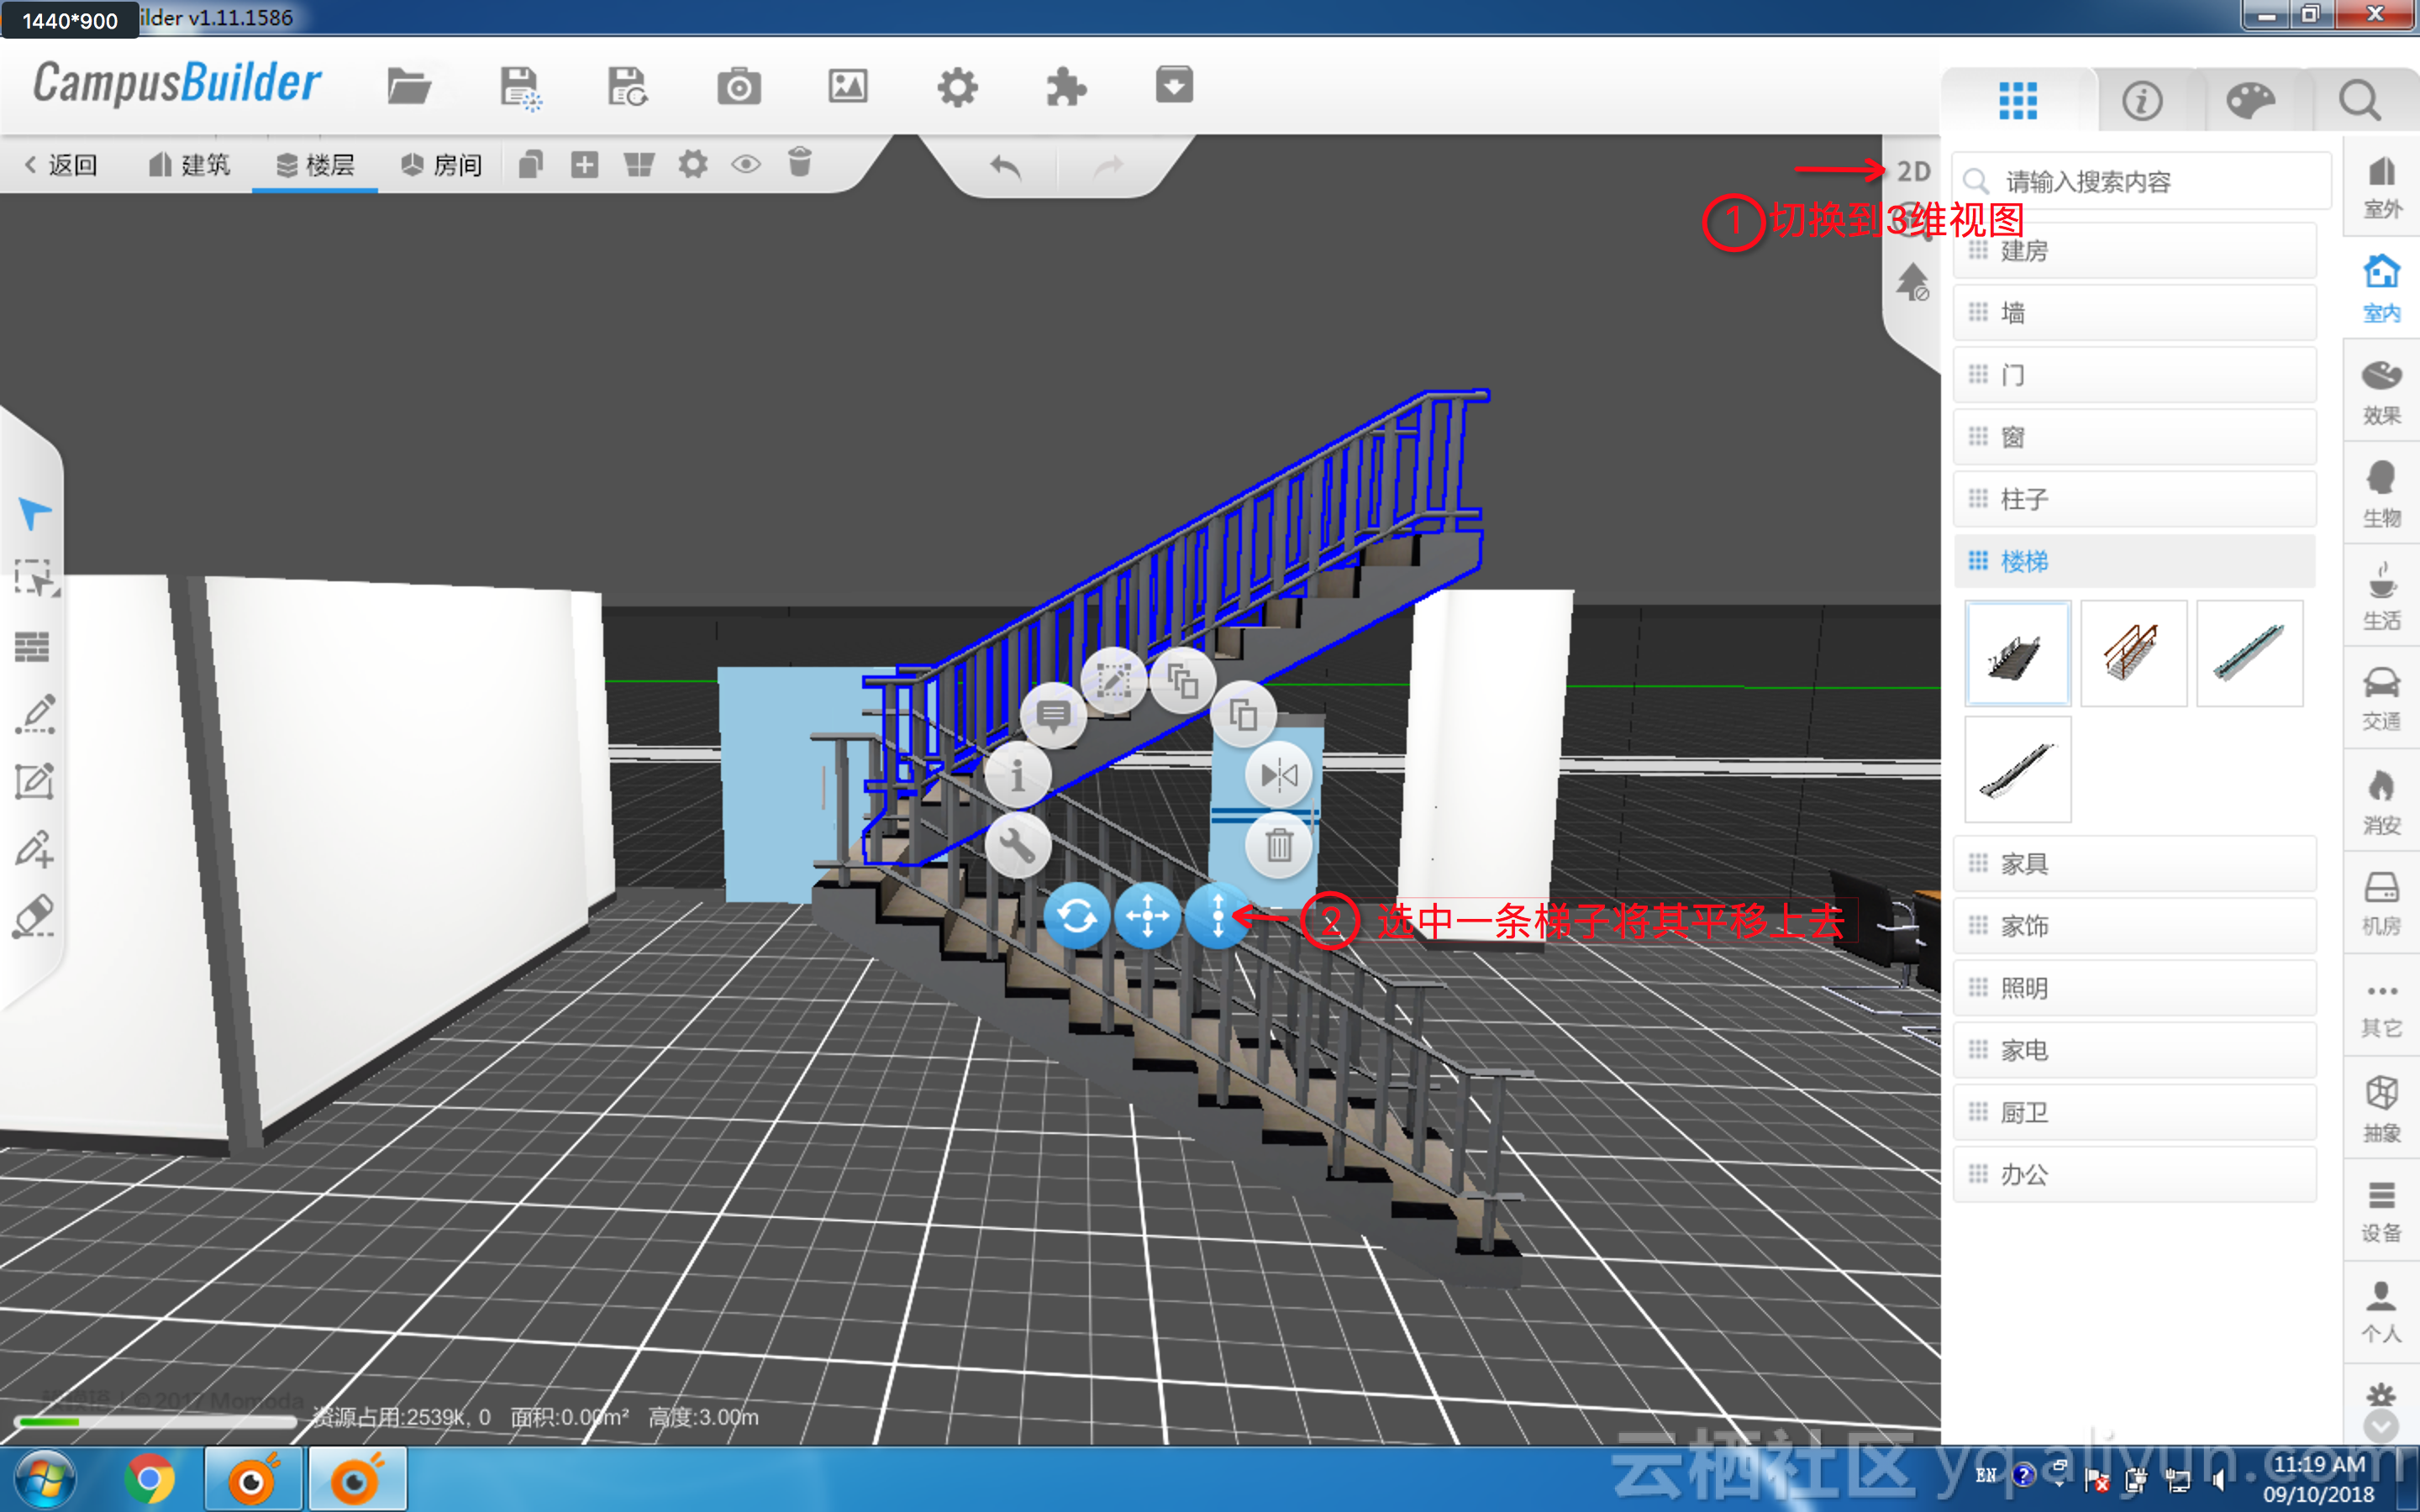The width and height of the screenshot is (2420, 1512).
Task: Toggle floor visibility eye icon
Action: click(x=746, y=164)
